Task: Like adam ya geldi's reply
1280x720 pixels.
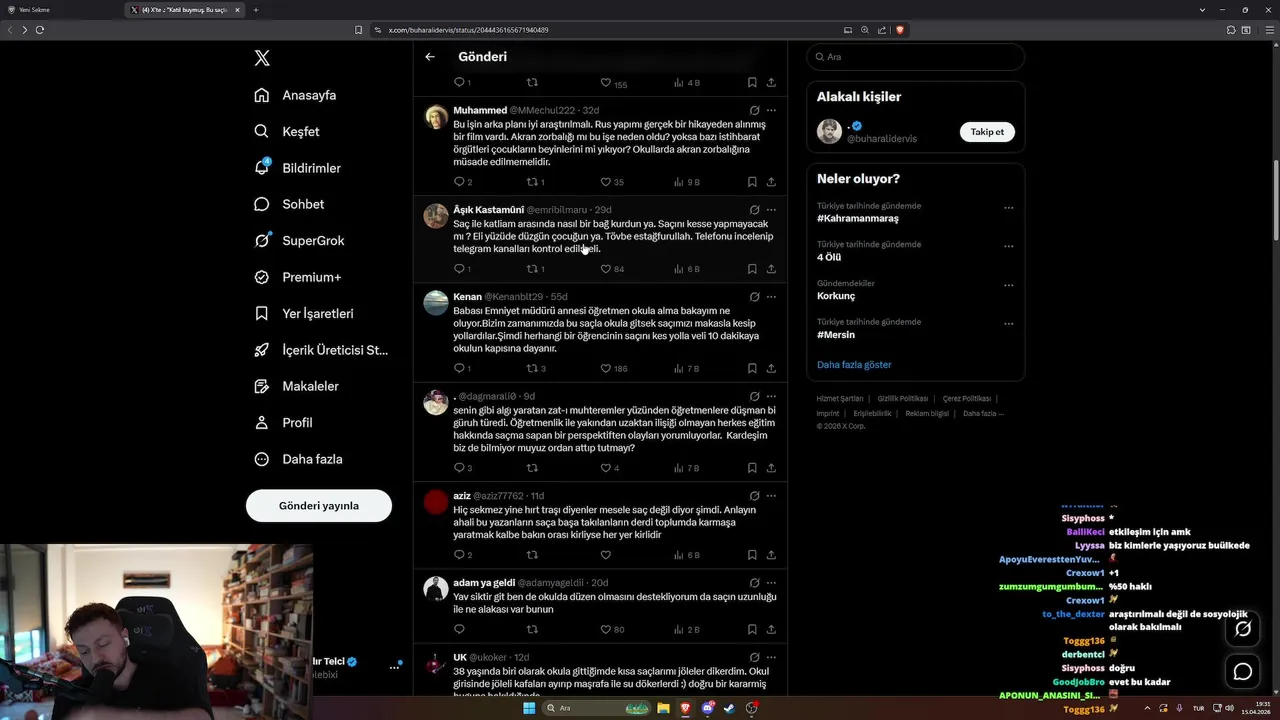Action: (606, 629)
